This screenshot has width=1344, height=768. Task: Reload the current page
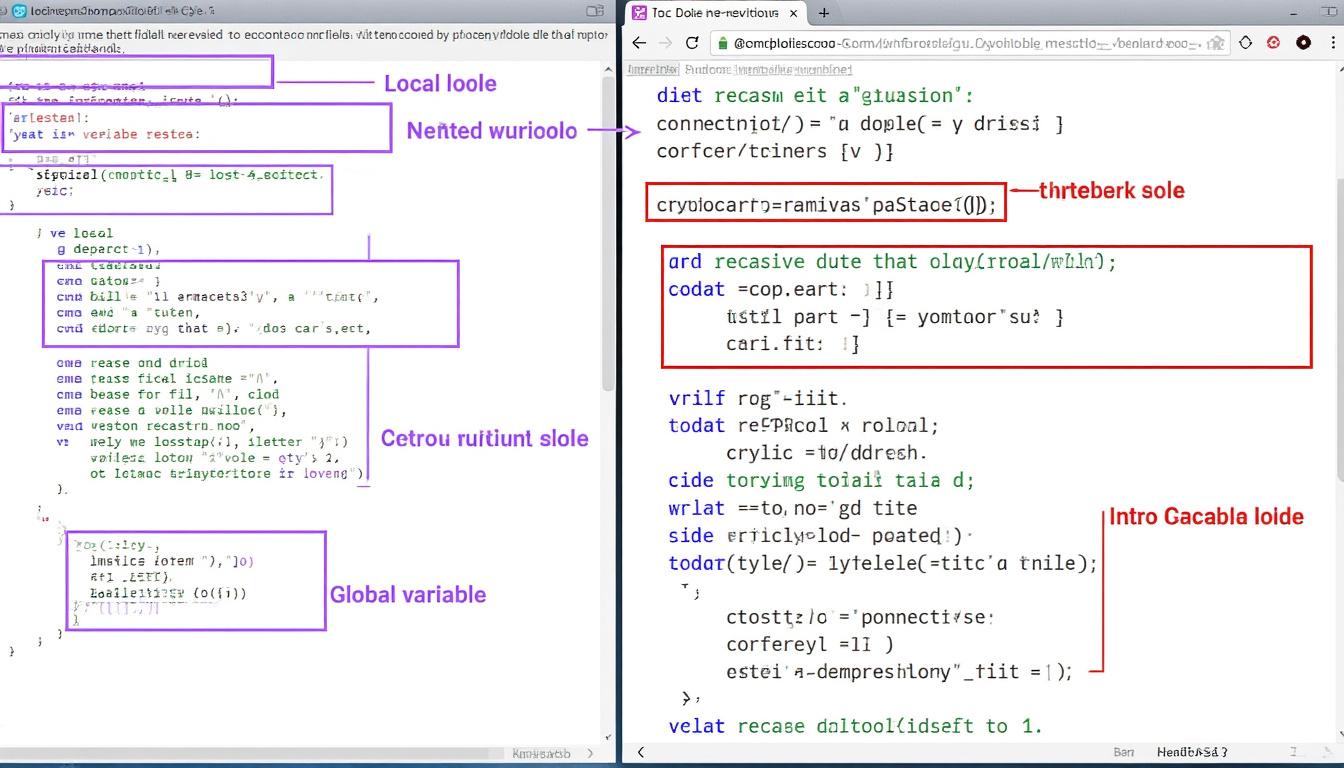point(691,42)
